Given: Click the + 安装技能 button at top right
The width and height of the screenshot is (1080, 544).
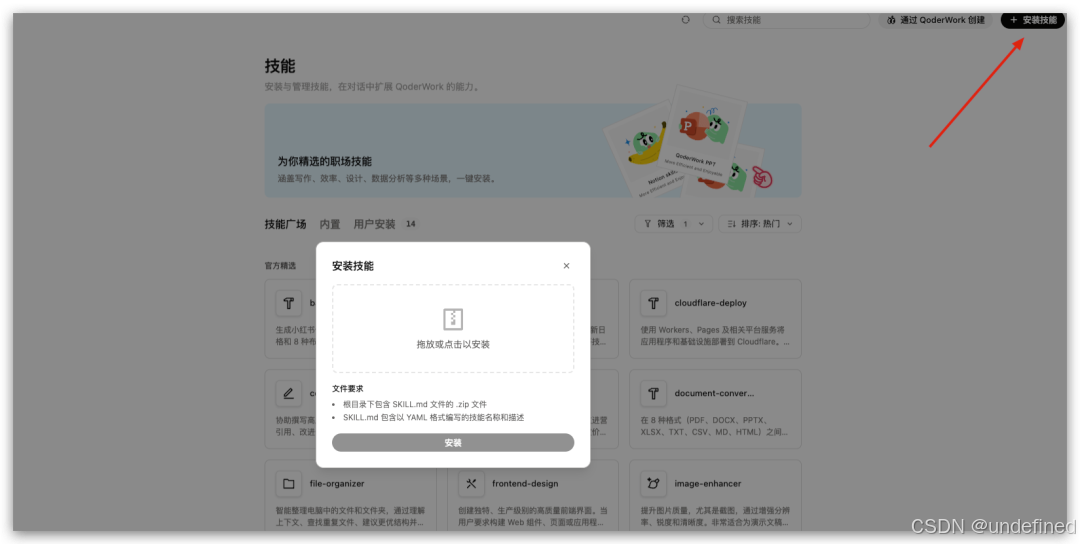Looking at the screenshot, I should 1032,20.
